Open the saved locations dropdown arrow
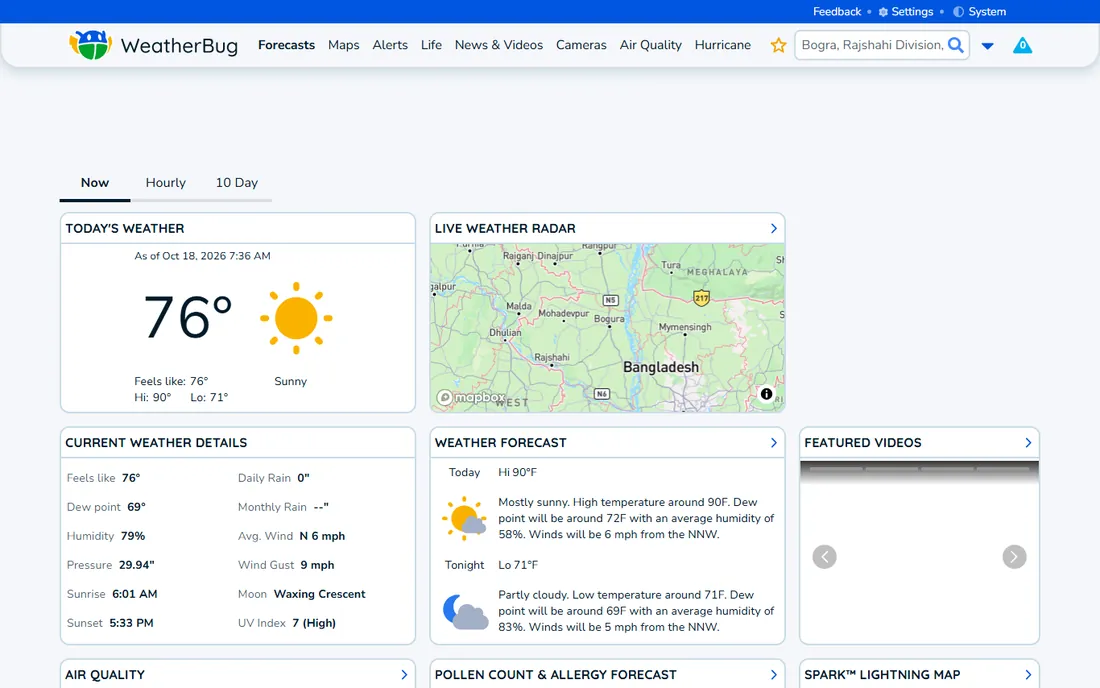The height and width of the screenshot is (688, 1100). coord(987,46)
